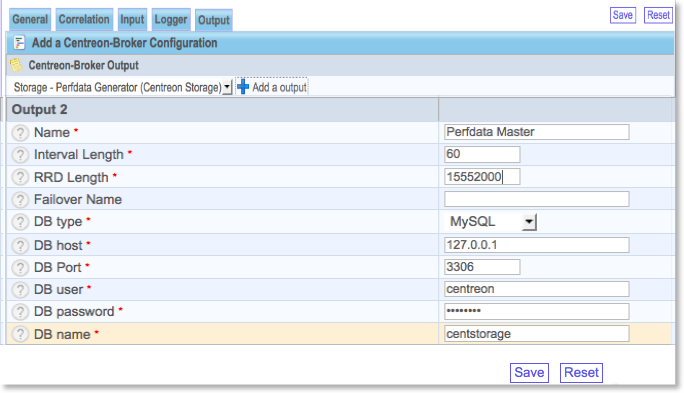The width and height of the screenshot is (684, 393).
Task: Click the top Save button
Action: (x=622, y=15)
